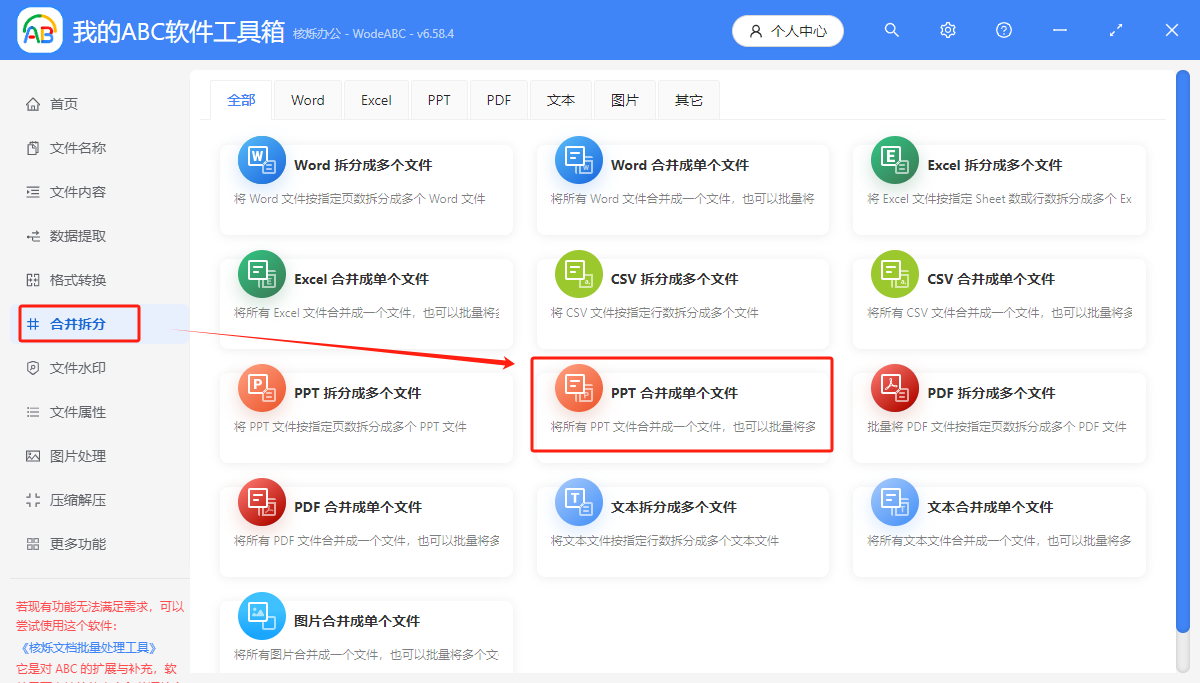Switch to the PDF tab
The image size is (1200, 683).
click(498, 99)
